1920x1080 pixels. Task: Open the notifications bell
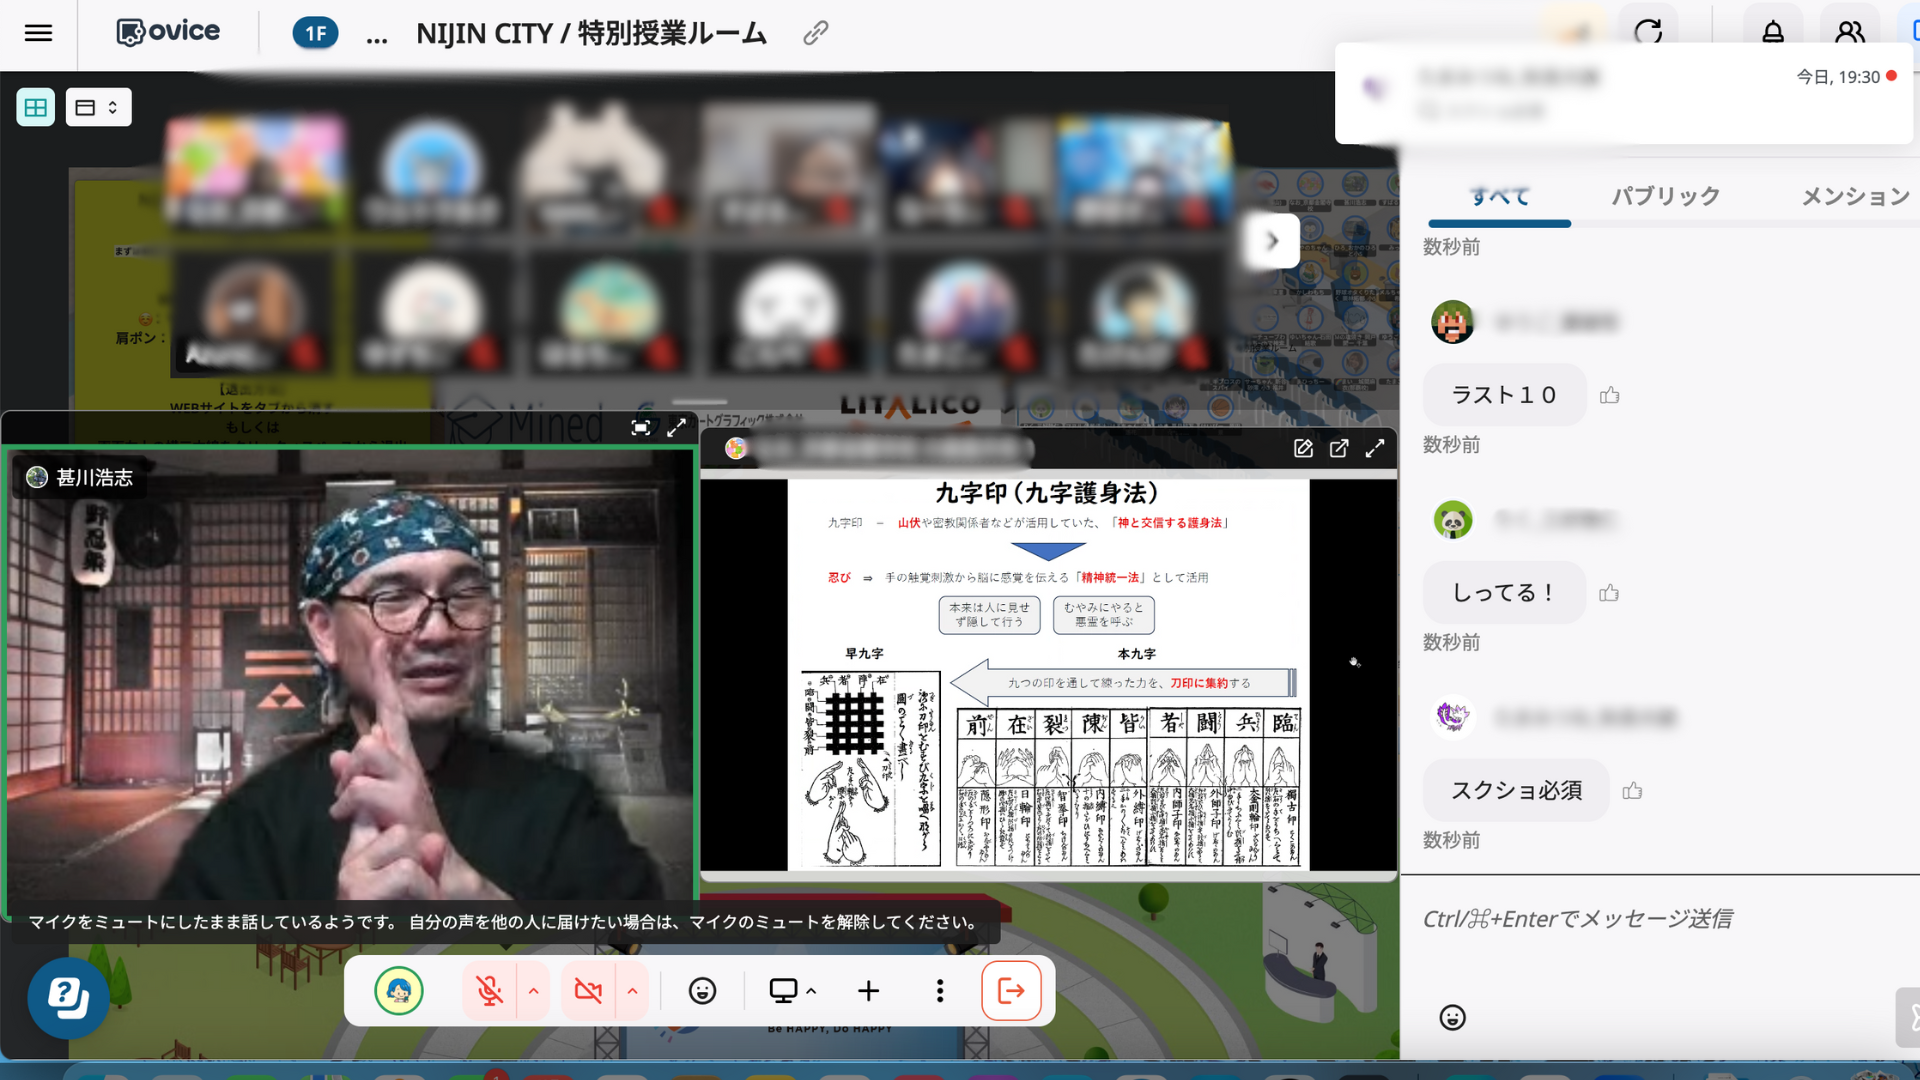(1772, 32)
